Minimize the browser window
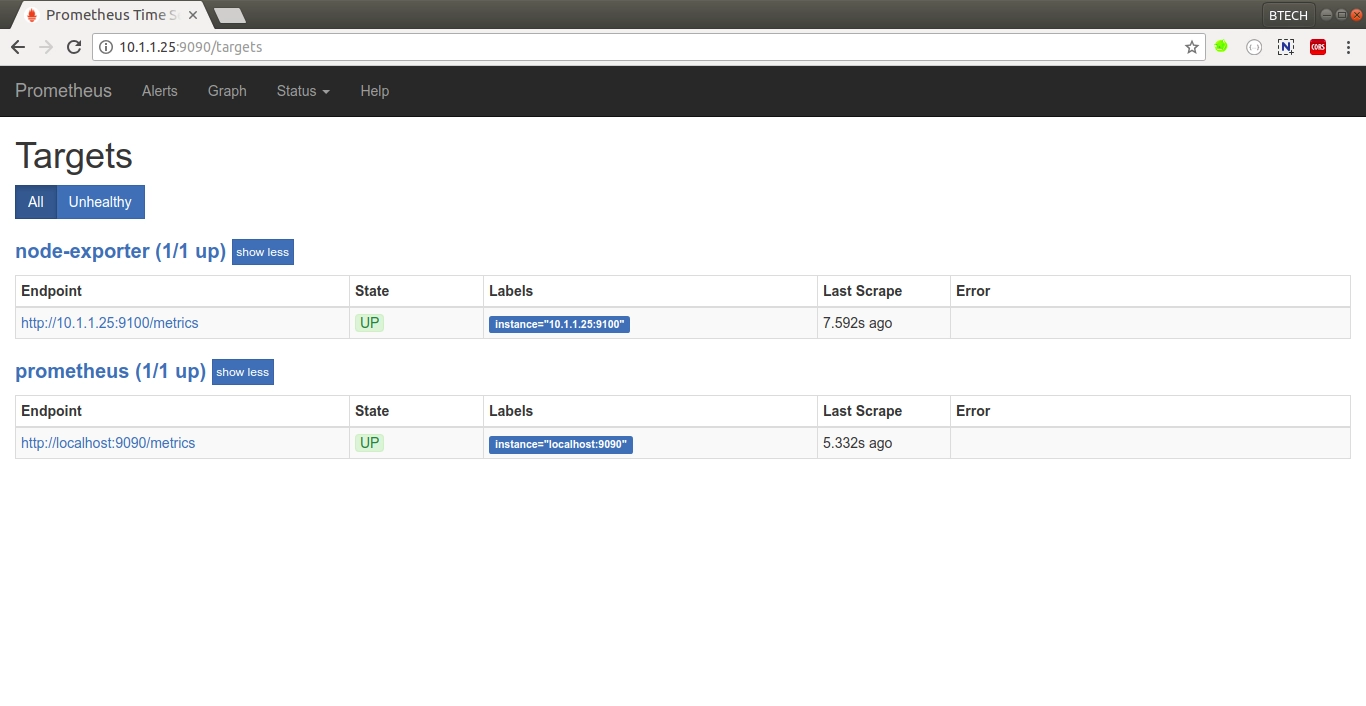Image resolution: width=1366 pixels, height=706 pixels. point(1326,14)
